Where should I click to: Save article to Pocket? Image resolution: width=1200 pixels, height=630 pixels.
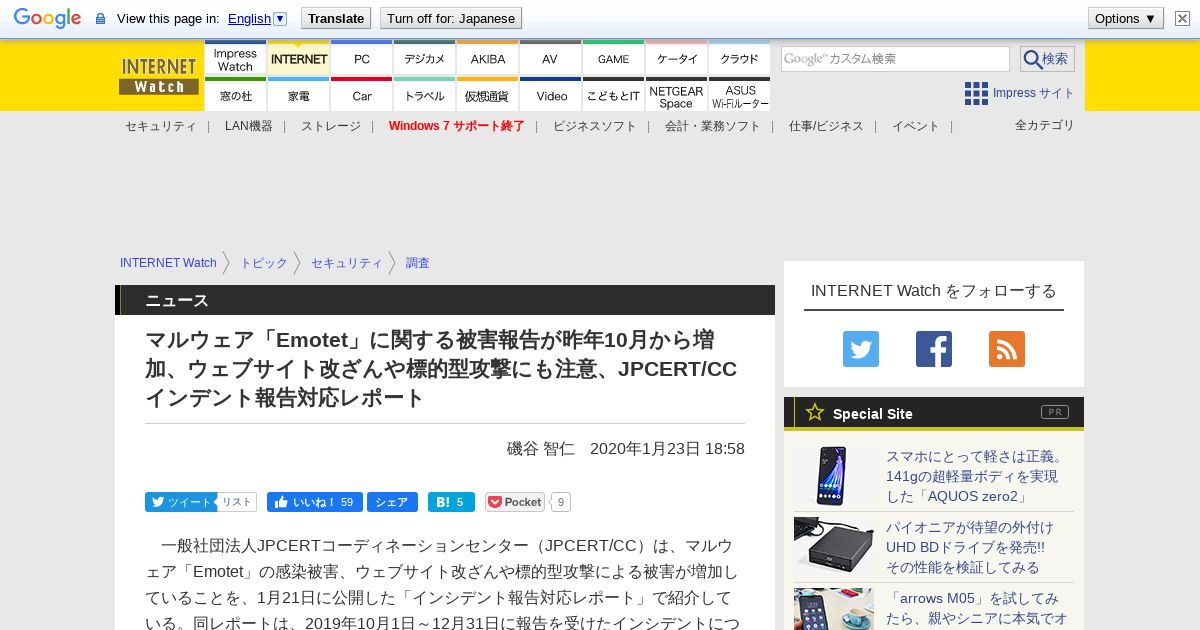coord(515,502)
